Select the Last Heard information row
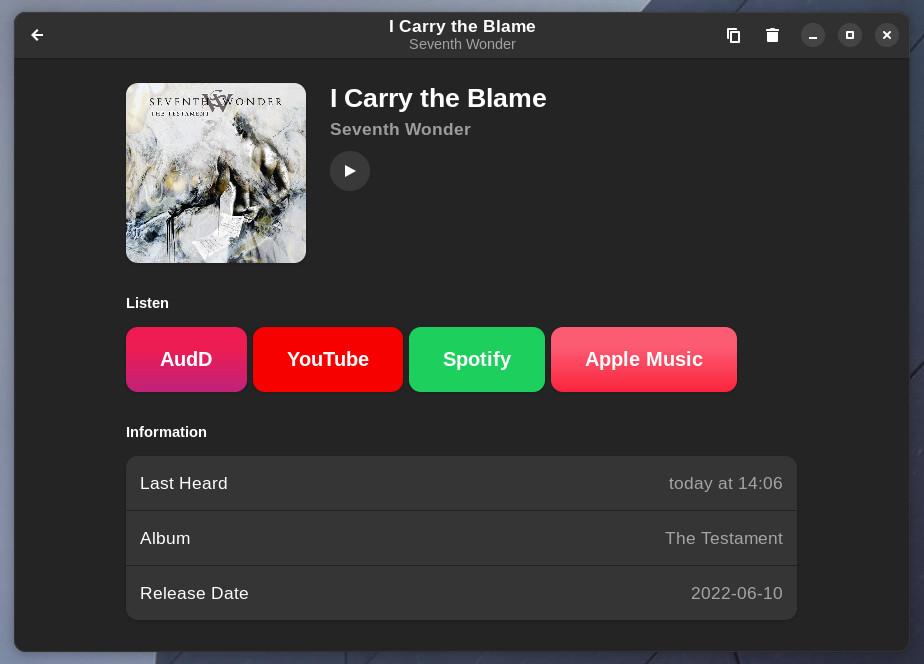This screenshot has width=924, height=664. tap(461, 483)
